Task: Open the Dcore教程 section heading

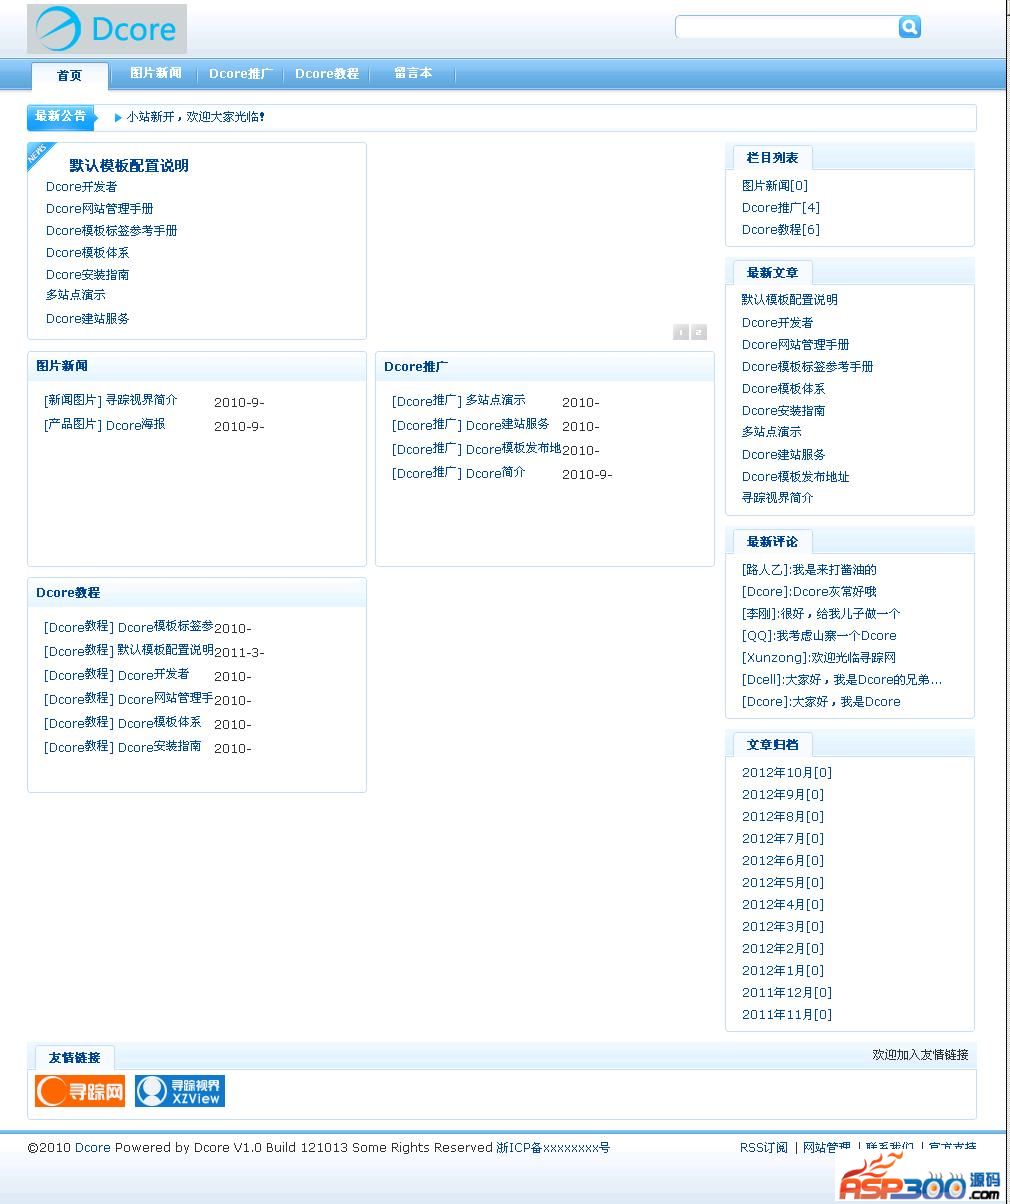Action: point(68,593)
